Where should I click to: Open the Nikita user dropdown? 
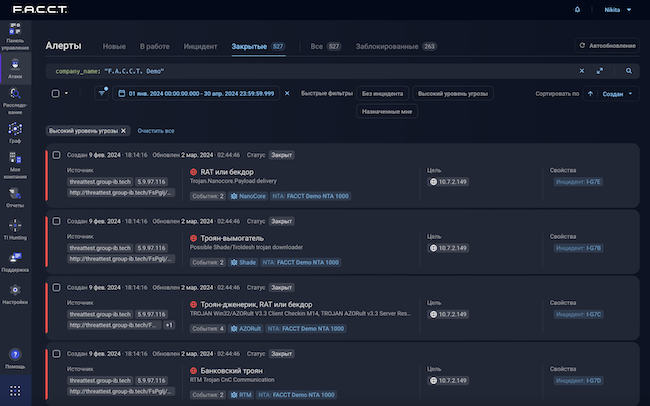pyautogui.click(x=618, y=10)
